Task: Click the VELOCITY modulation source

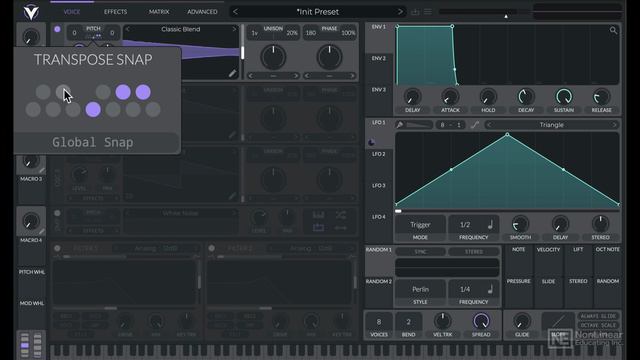Action: pyautogui.click(x=548, y=249)
